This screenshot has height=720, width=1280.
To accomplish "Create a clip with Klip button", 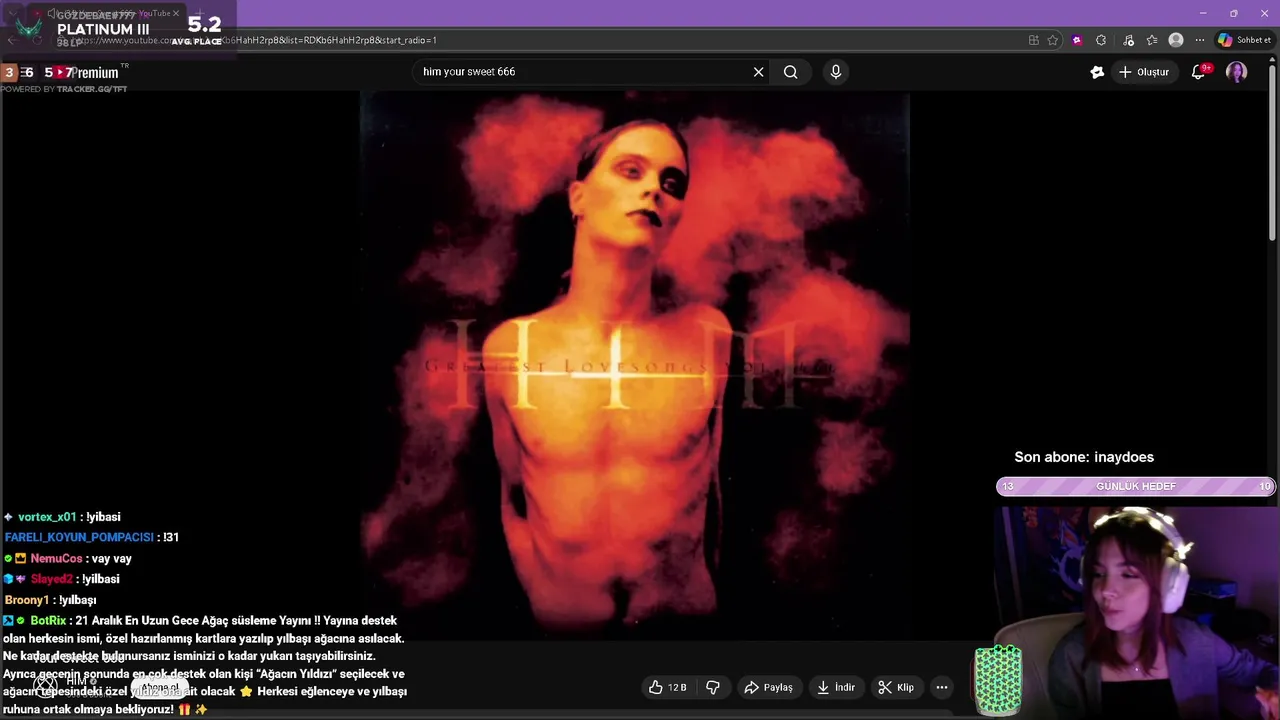I will (x=896, y=687).
